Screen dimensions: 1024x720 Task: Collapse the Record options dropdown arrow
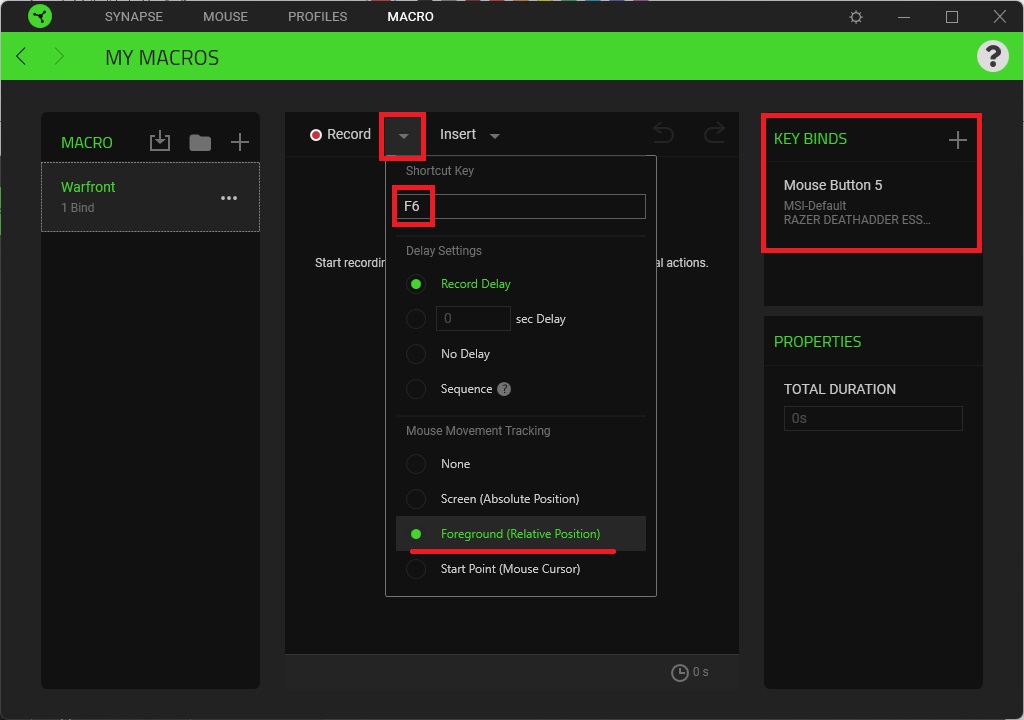pos(403,136)
